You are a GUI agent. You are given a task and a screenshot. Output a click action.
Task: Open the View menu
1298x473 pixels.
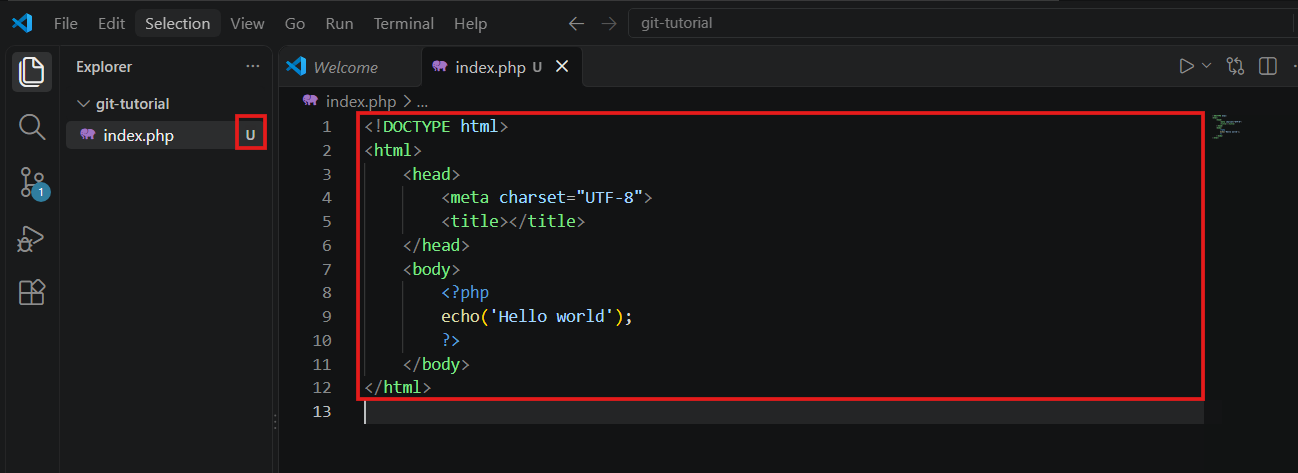(x=248, y=23)
